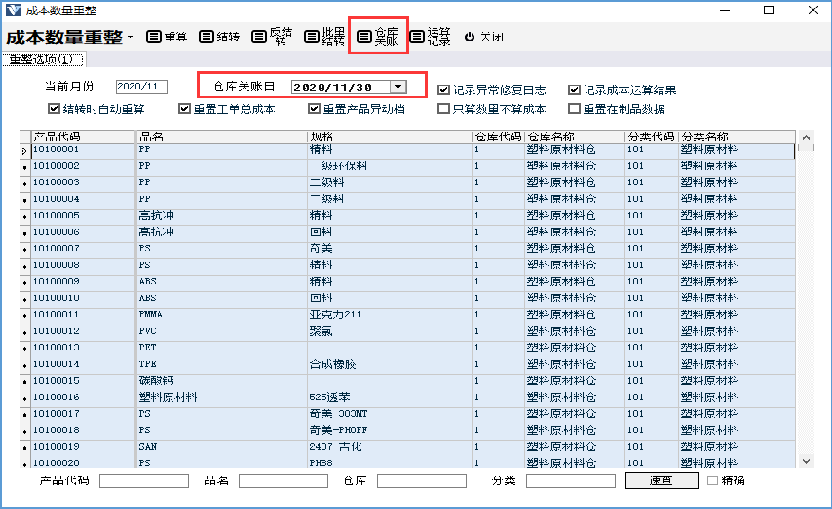Toggle 结转时自动重算 checkbox
Viewport: 832px width, 509px height.
(x=54, y=109)
